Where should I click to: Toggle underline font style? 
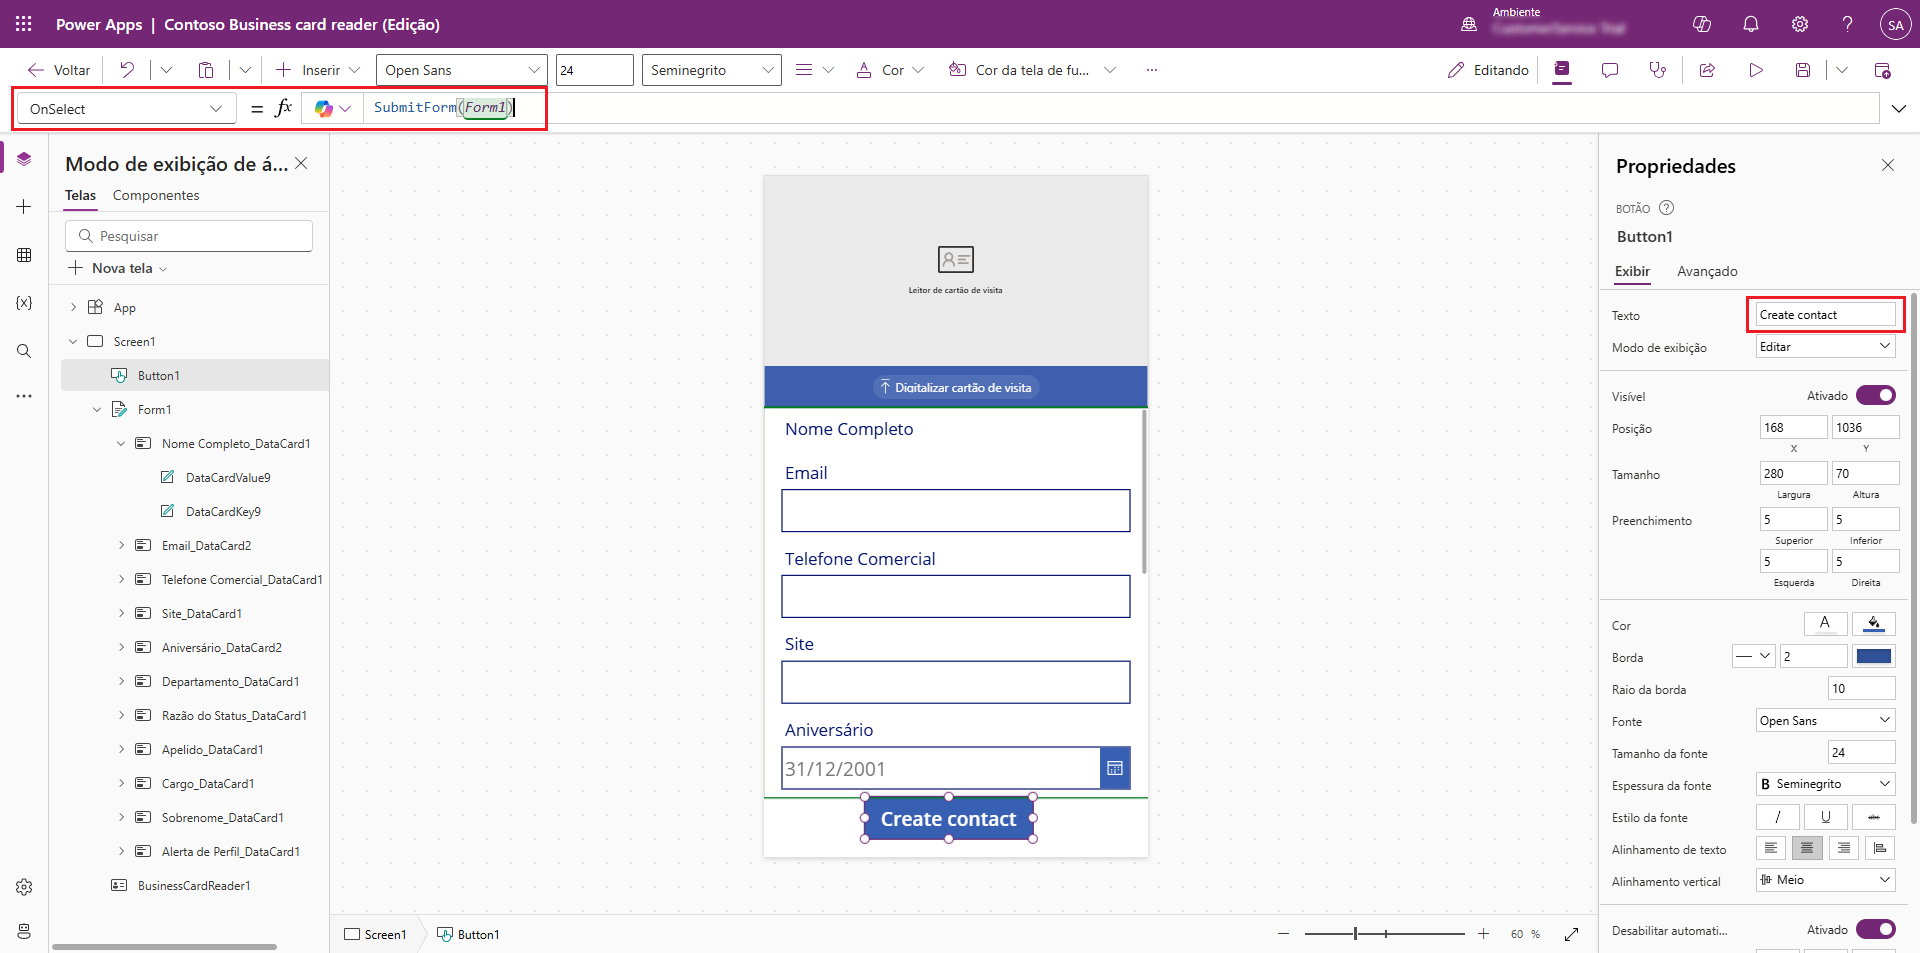tap(1825, 817)
